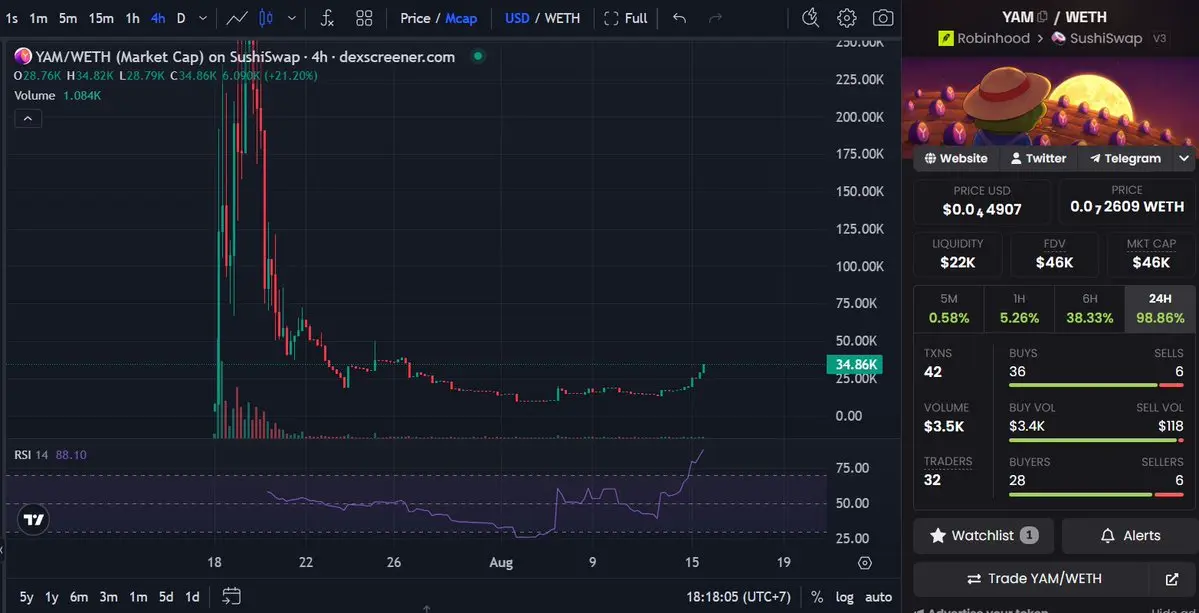The height and width of the screenshot is (613, 1199).
Task: Click the SushiSwap DEX link
Action: (1097, 38)
